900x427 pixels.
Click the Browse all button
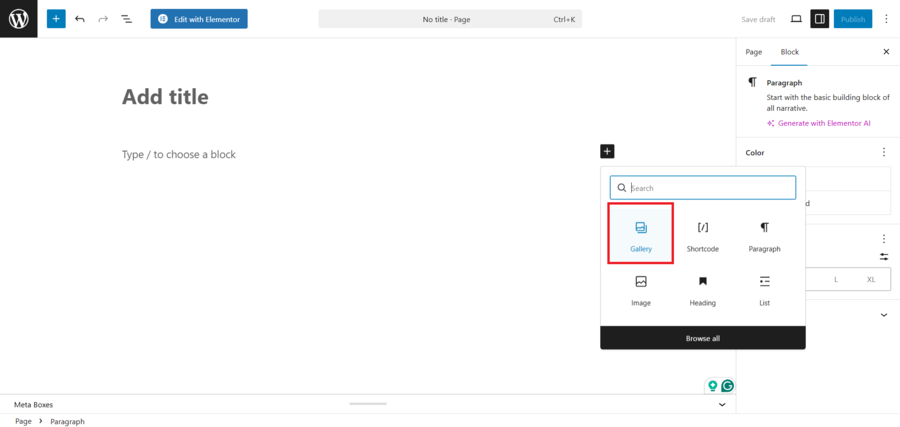click(702, 338)
